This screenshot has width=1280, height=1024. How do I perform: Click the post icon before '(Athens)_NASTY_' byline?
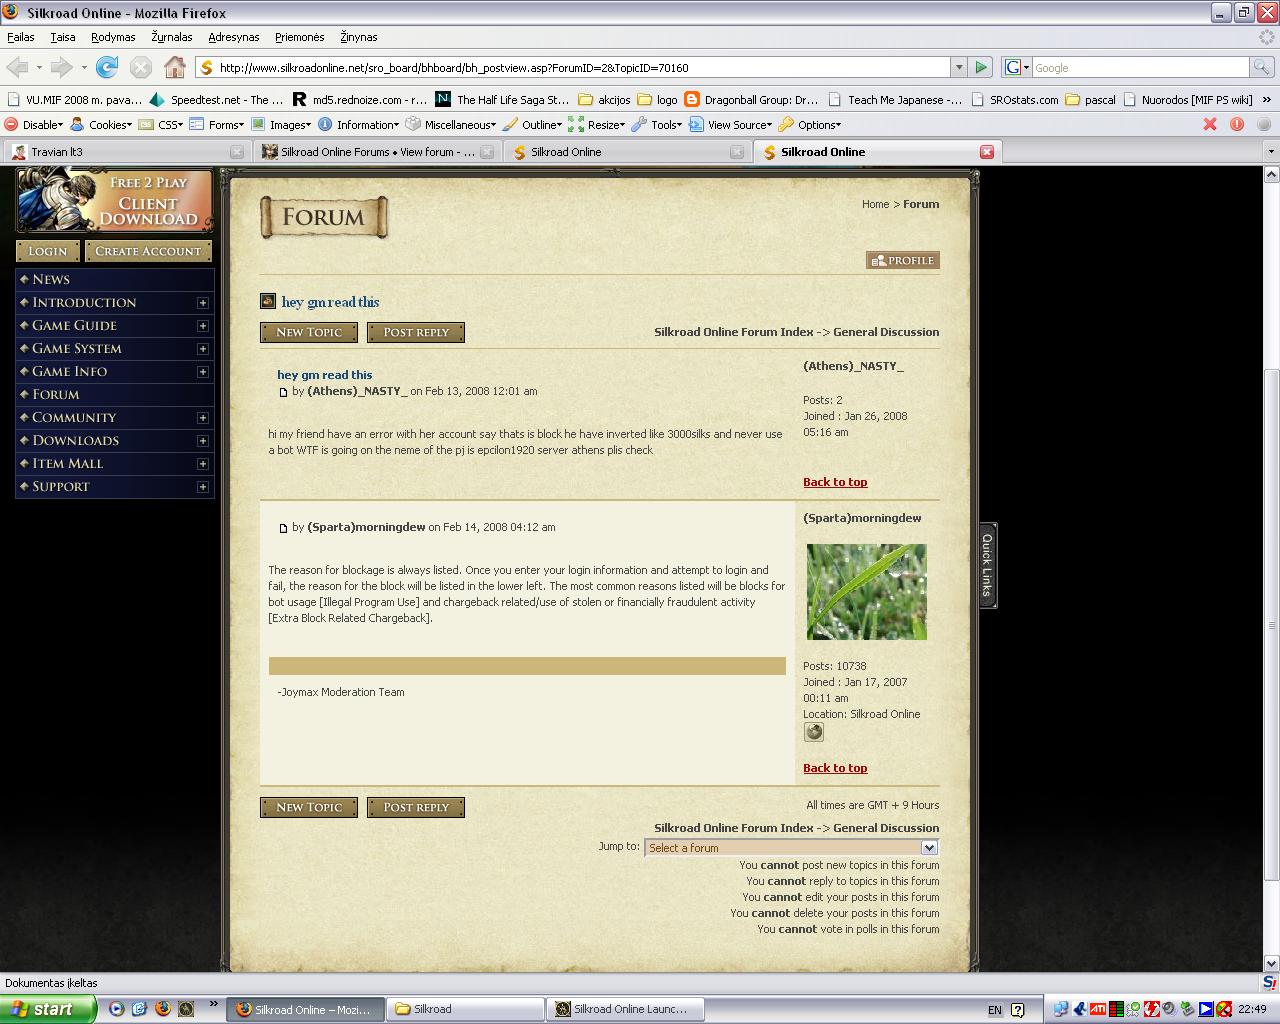point(284,392)
